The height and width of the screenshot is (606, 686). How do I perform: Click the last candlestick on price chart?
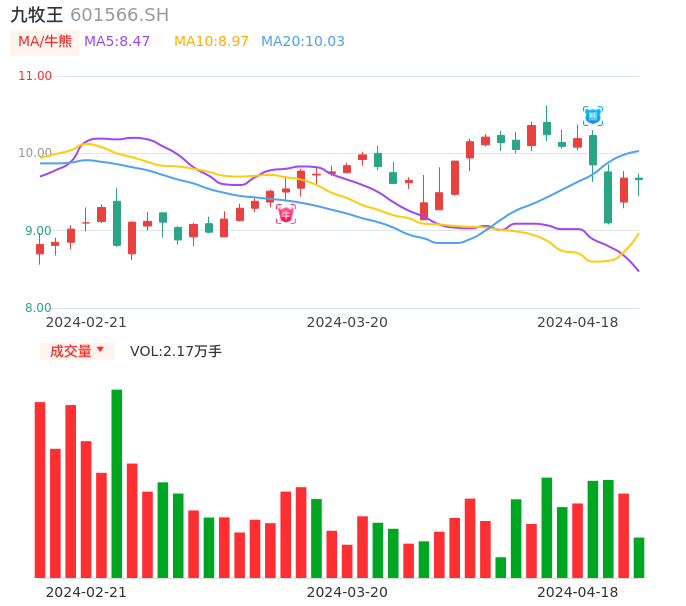tap(639, 179)
